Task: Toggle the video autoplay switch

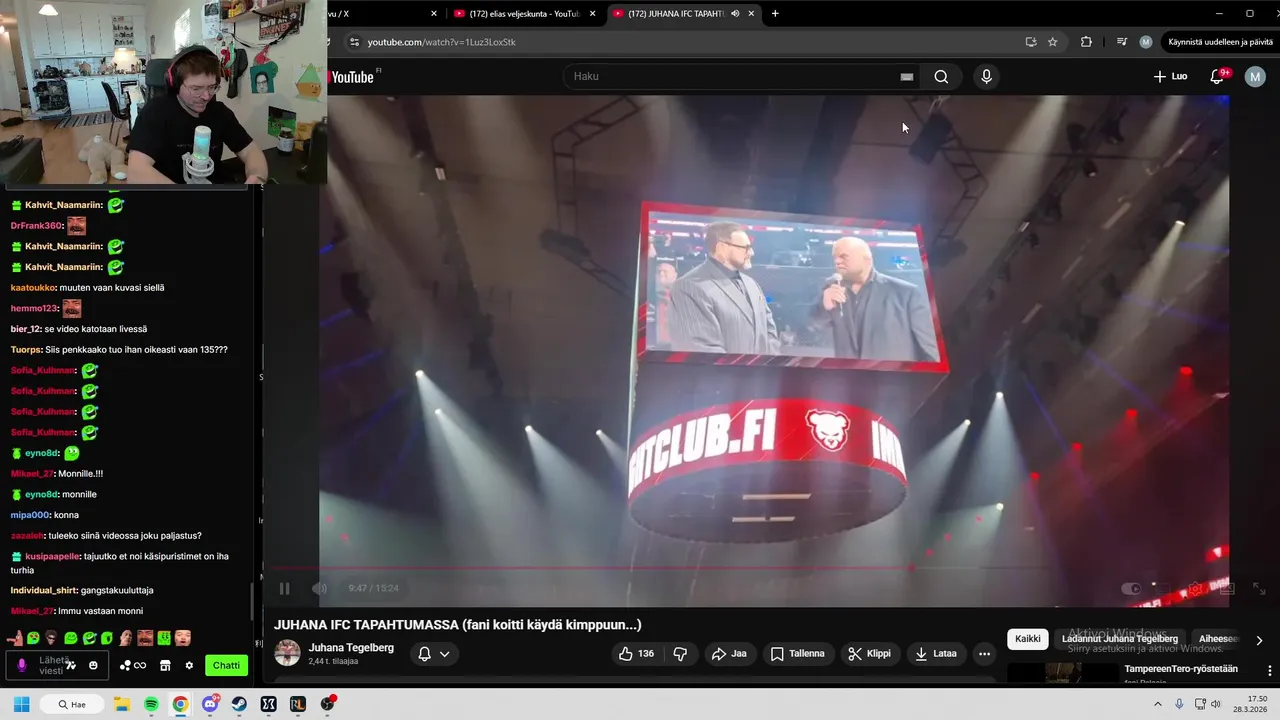Action: point(1131,589)
